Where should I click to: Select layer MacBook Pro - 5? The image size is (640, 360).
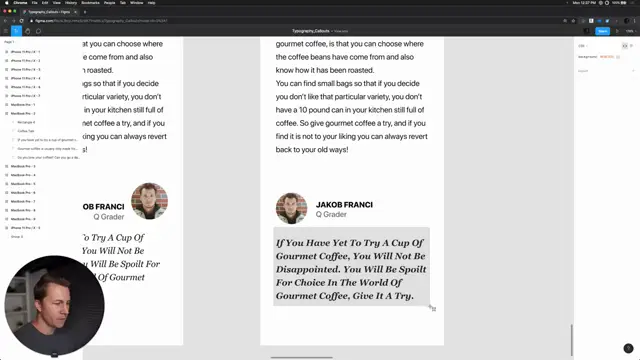pyautogui.click(x=23, y=184)
